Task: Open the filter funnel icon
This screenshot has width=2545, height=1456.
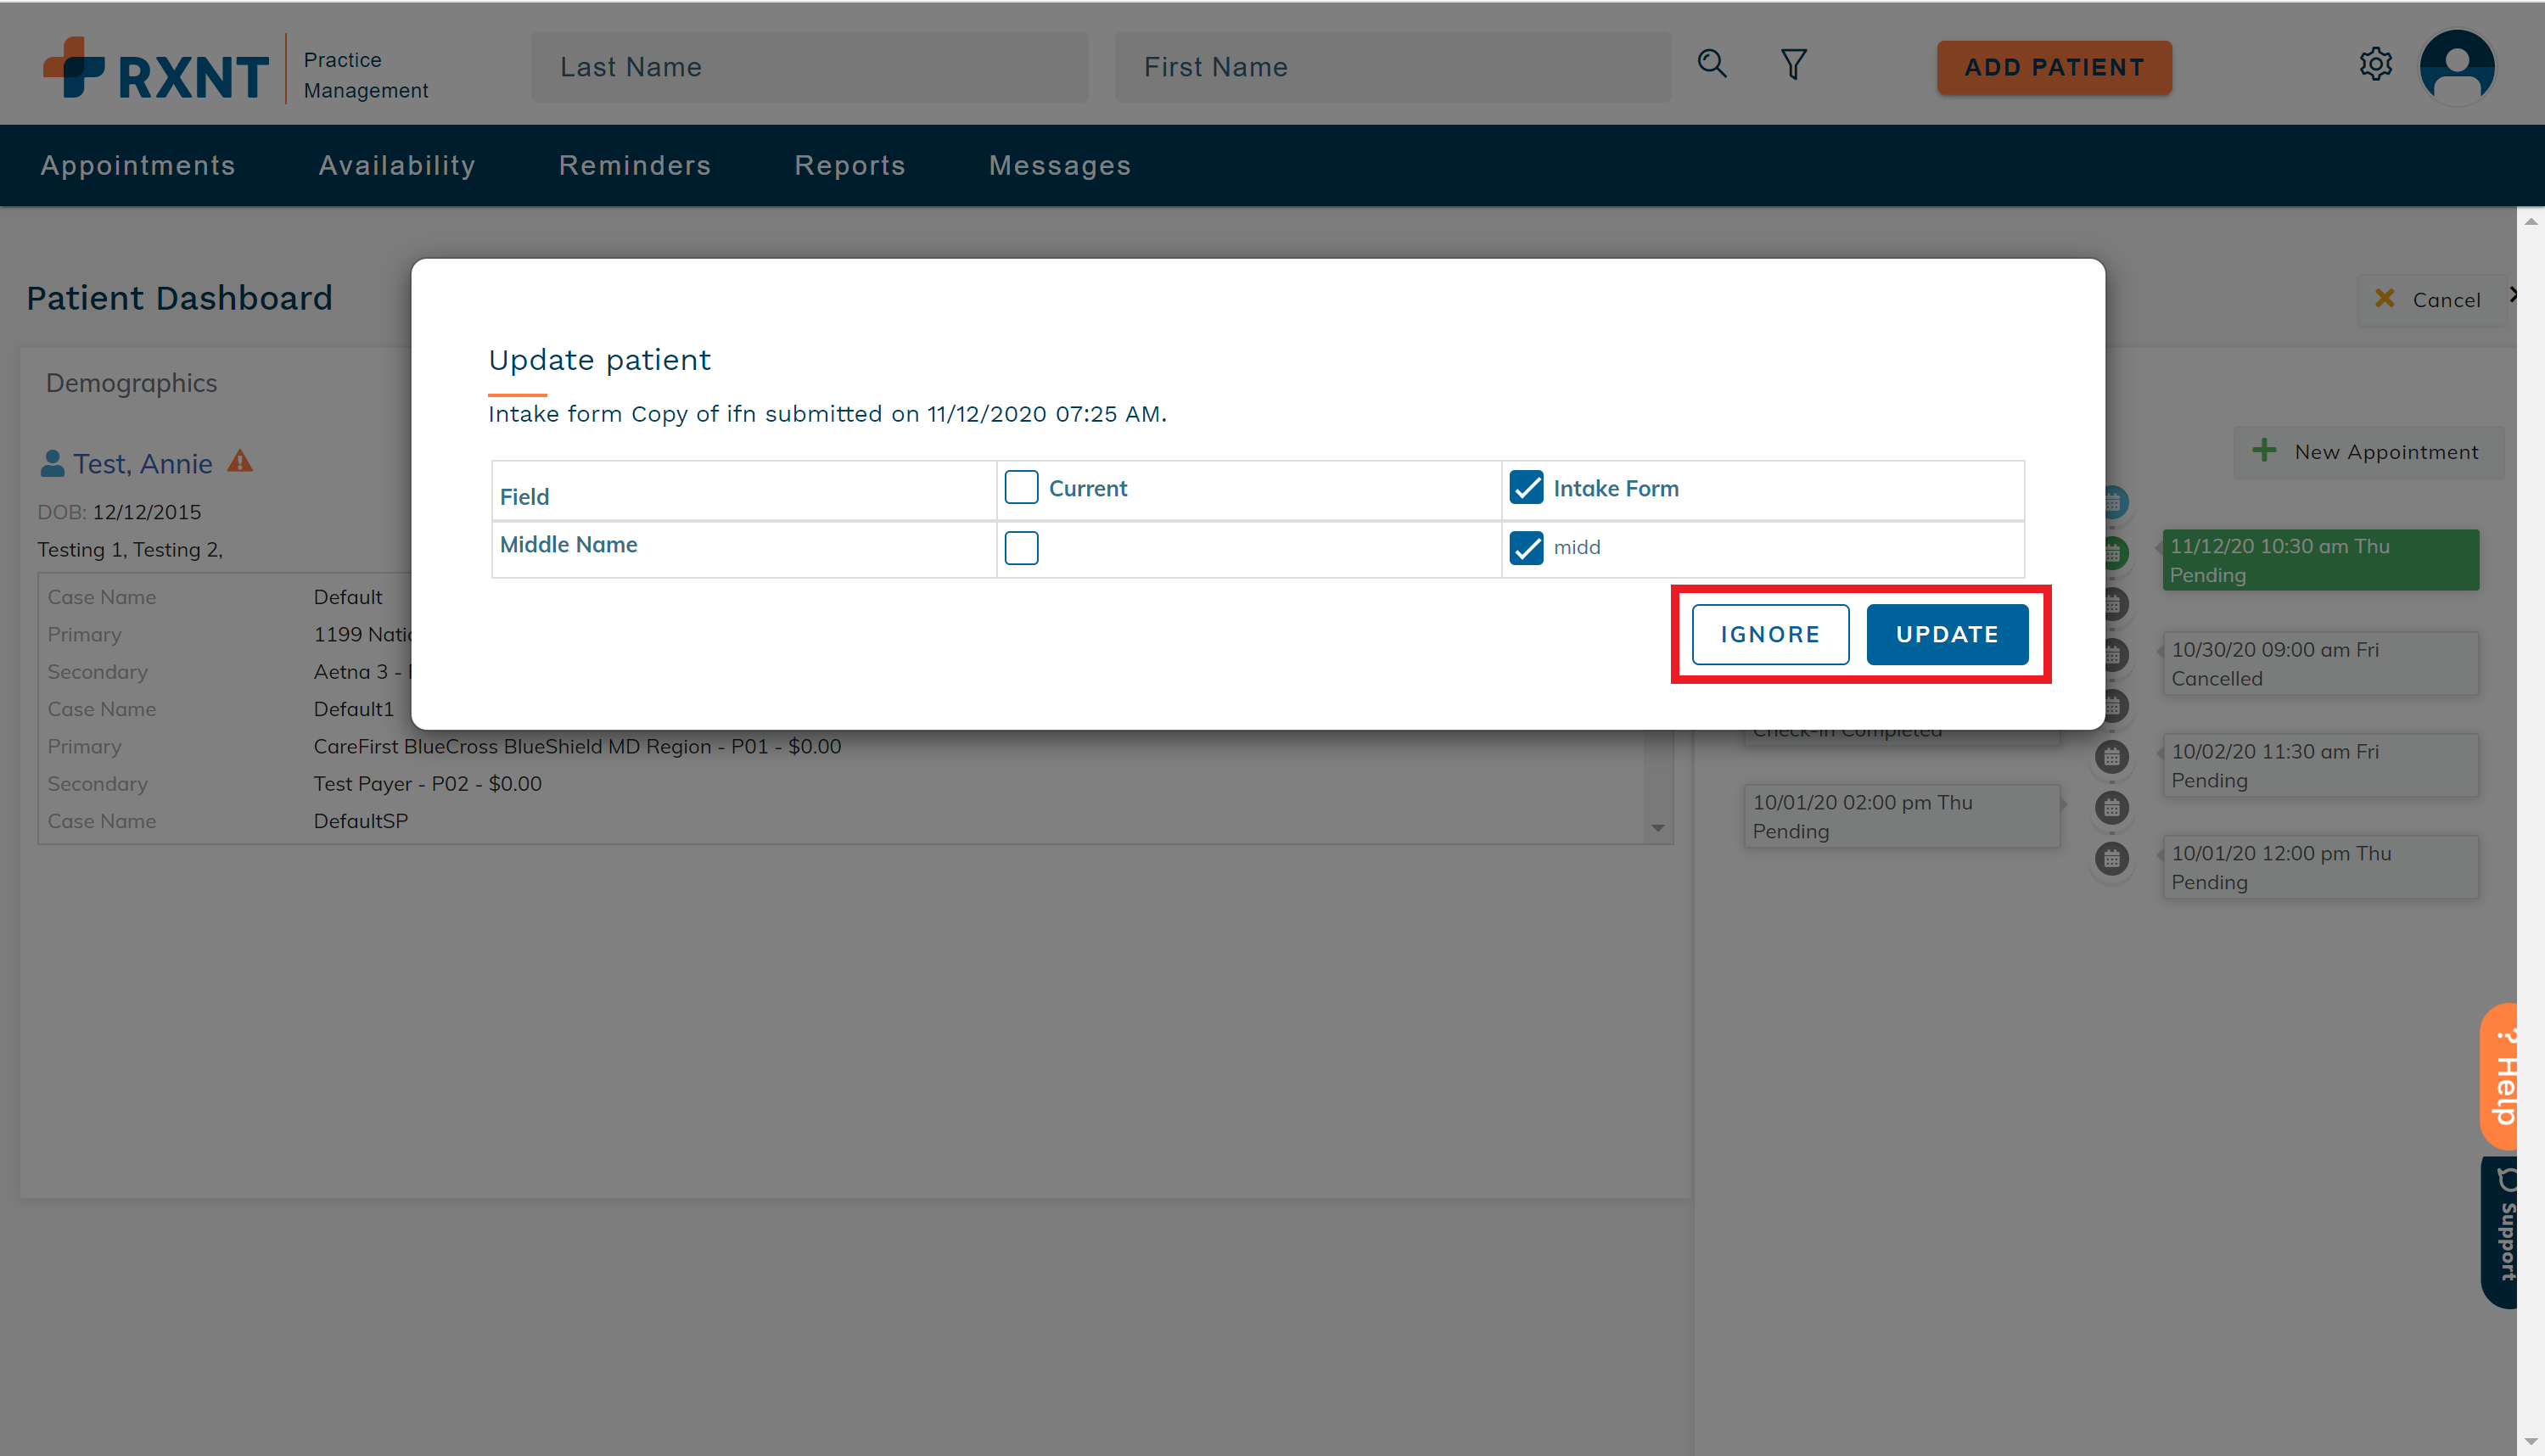Action: 1793,65
